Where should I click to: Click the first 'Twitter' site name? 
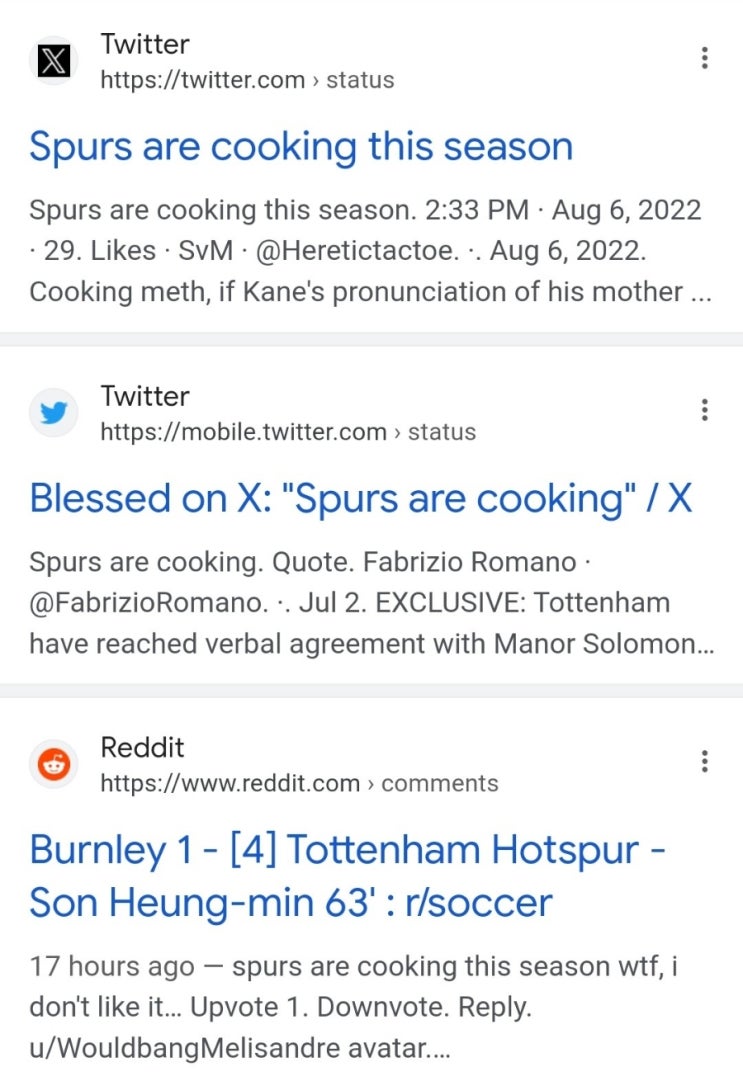145,44
